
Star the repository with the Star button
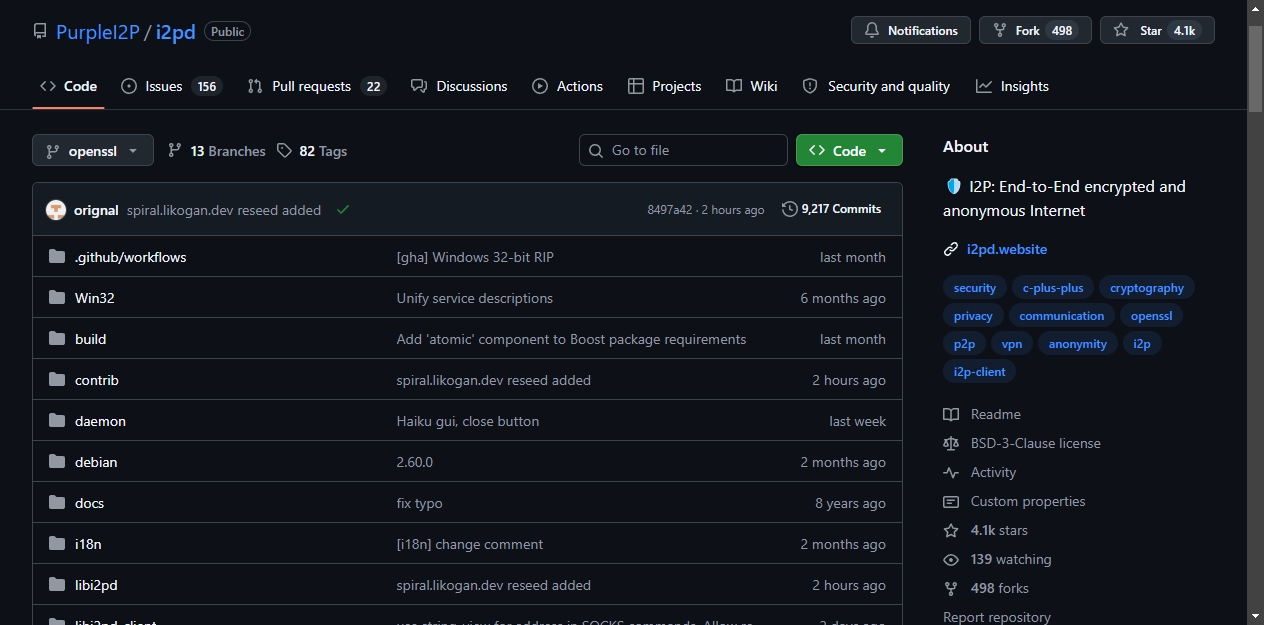point(1157,30)
